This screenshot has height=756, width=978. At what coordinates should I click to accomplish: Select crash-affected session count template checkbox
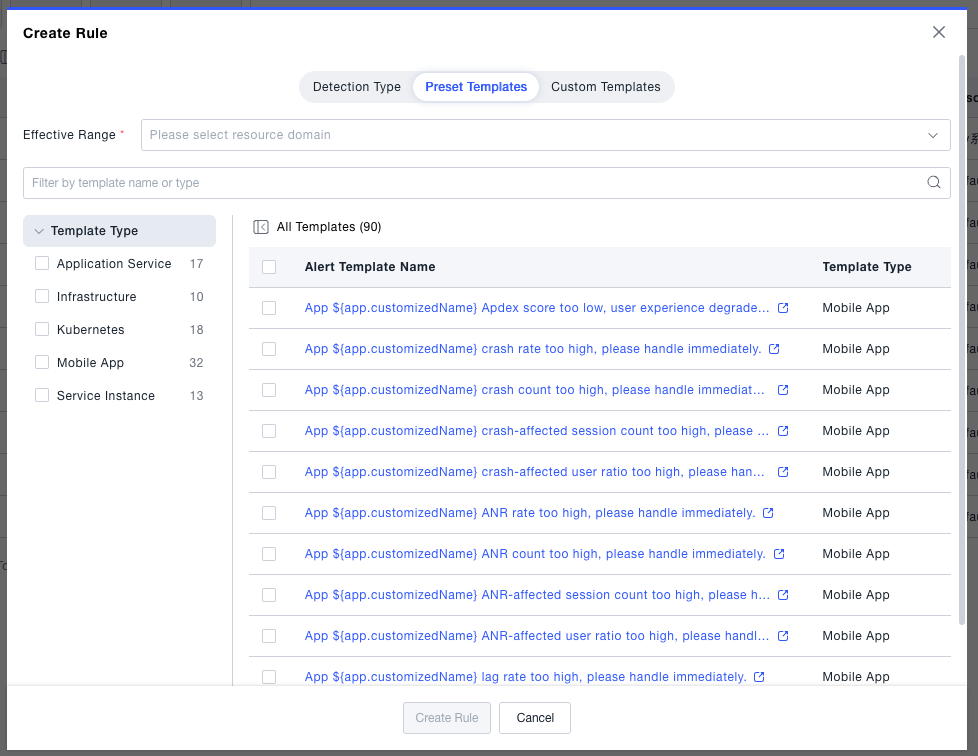pyautogui.click(x=269, y=431)
